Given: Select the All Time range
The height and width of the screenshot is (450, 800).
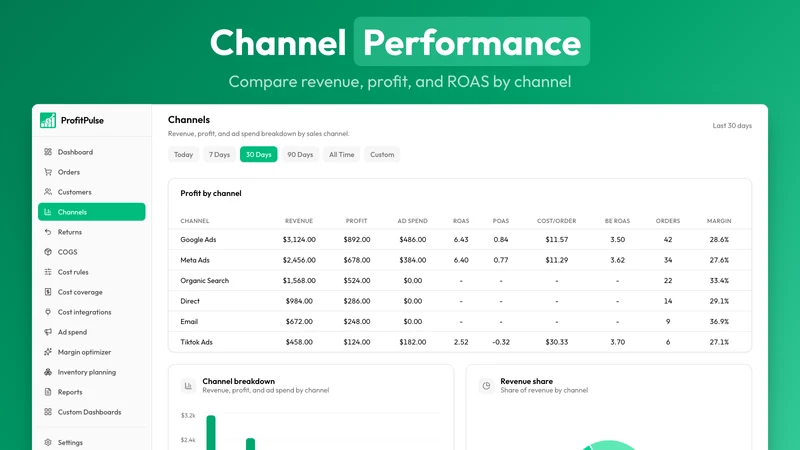Looking at the screenshot, I should click(x=341, y=155).
